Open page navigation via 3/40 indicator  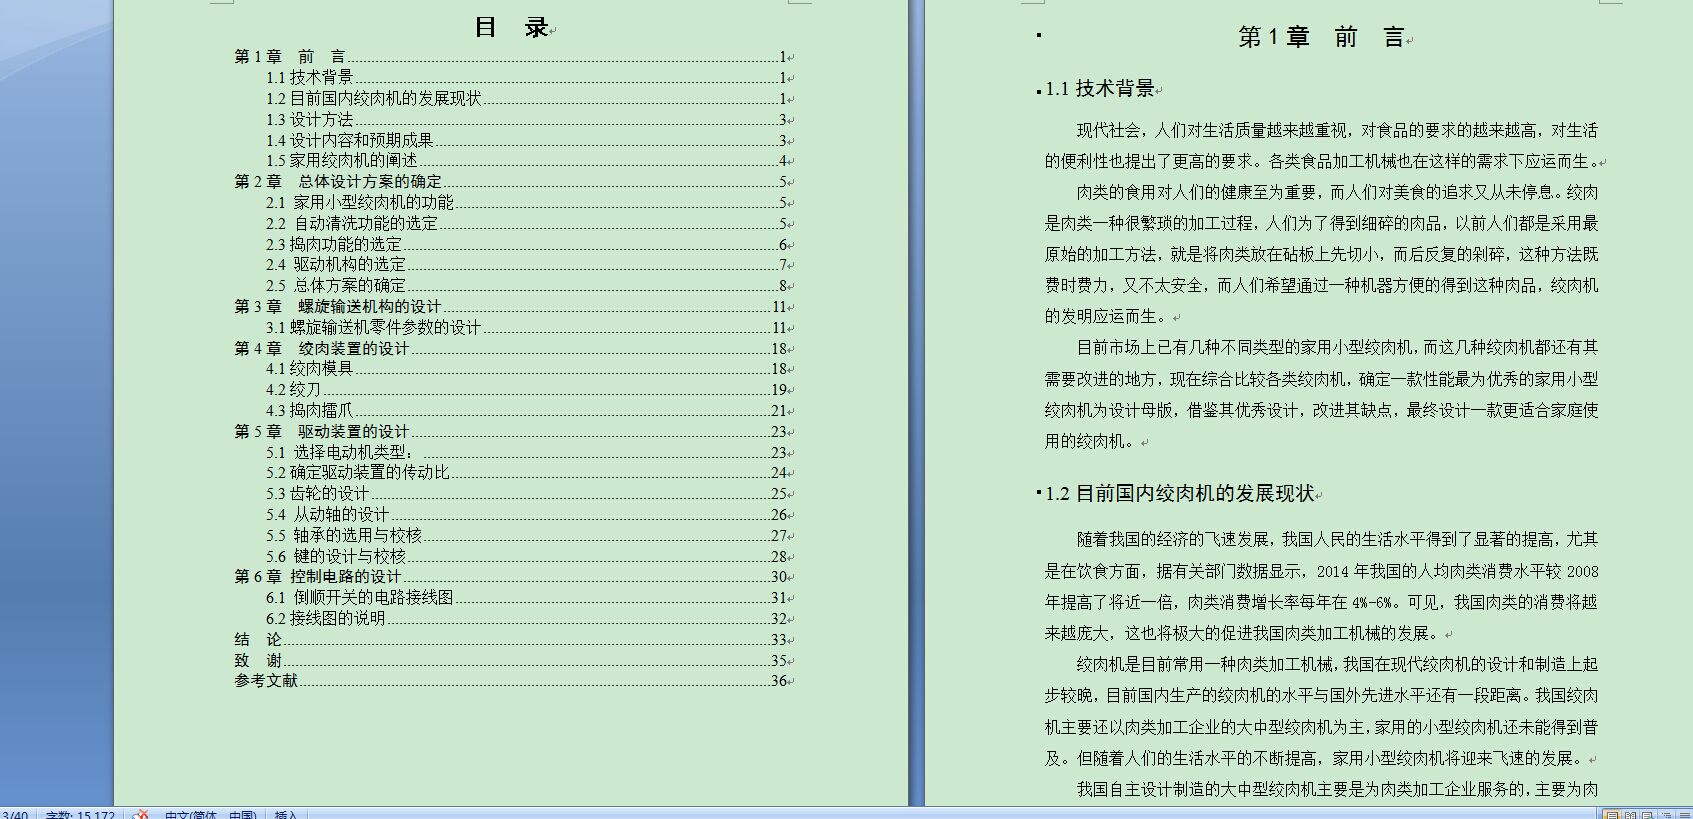click(x=15, y=815)
